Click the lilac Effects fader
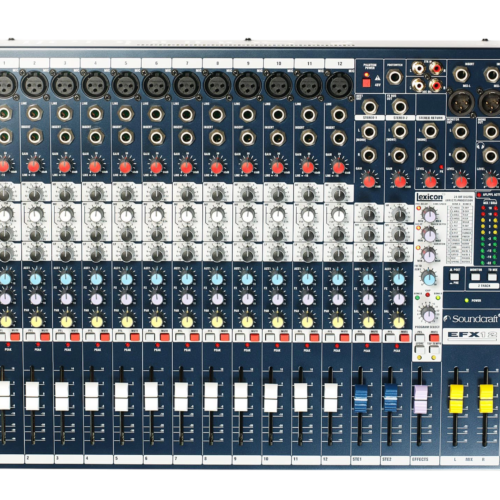Image resolution: width=500 pixels, height=500 pixels. (x=420, y=399)
